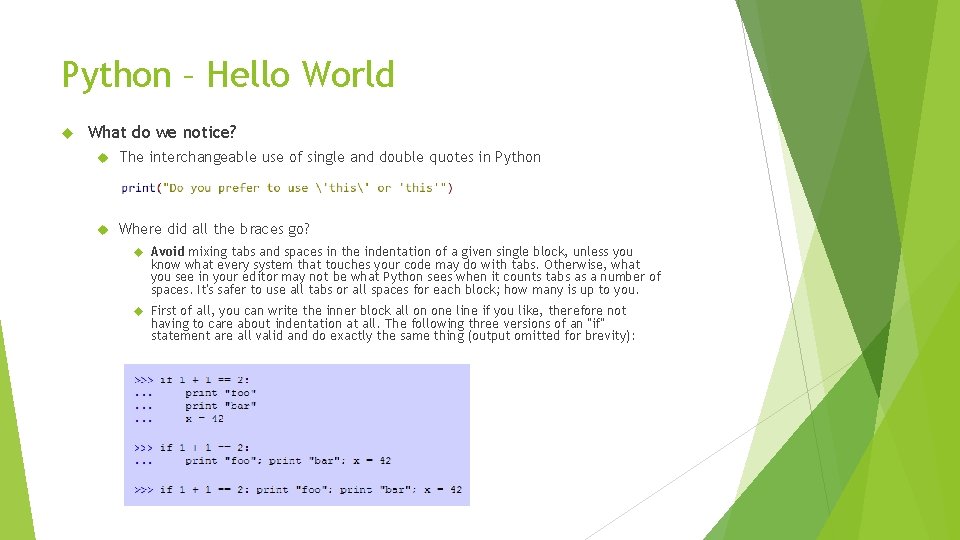This screenshot has height=540, width=960.
Task: Click the first ">>> if 1 + 1 == 2:" code line
Action: click(x=192, y=380)
